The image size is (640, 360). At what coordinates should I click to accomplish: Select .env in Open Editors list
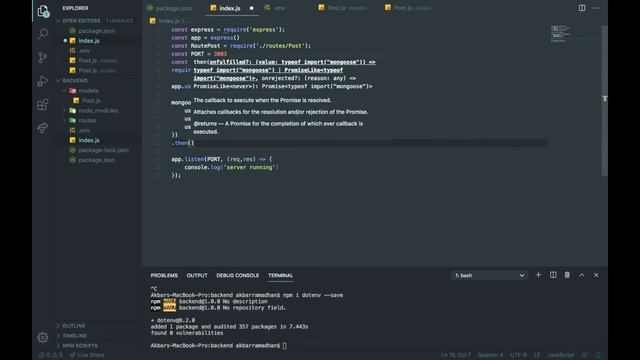click(x=84, y=51)
